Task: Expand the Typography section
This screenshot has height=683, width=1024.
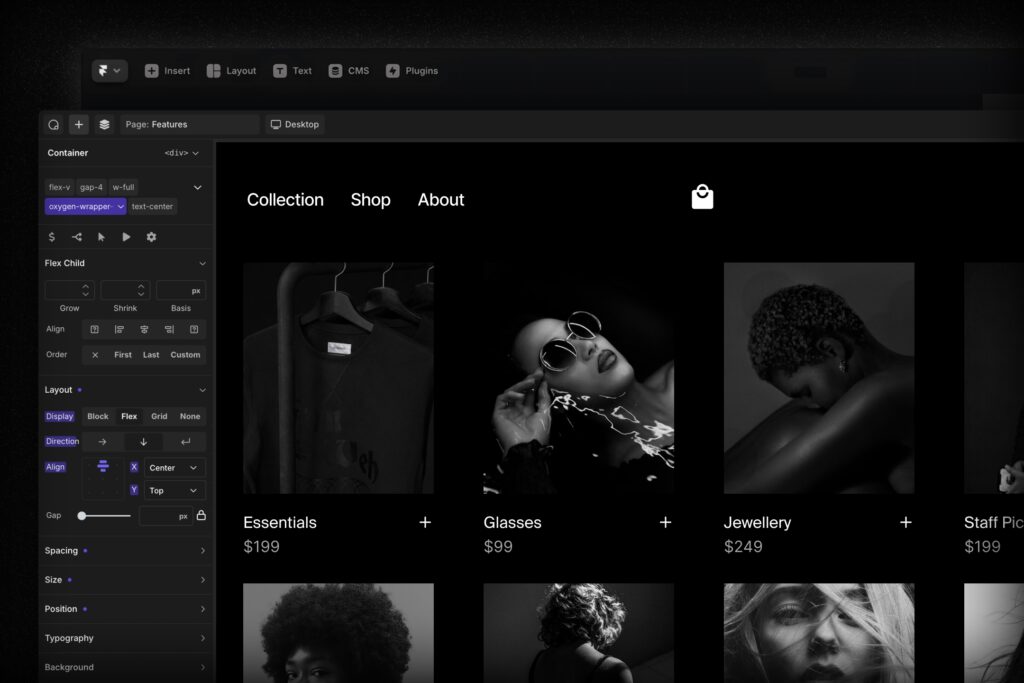Action: [x=125, y=638]
